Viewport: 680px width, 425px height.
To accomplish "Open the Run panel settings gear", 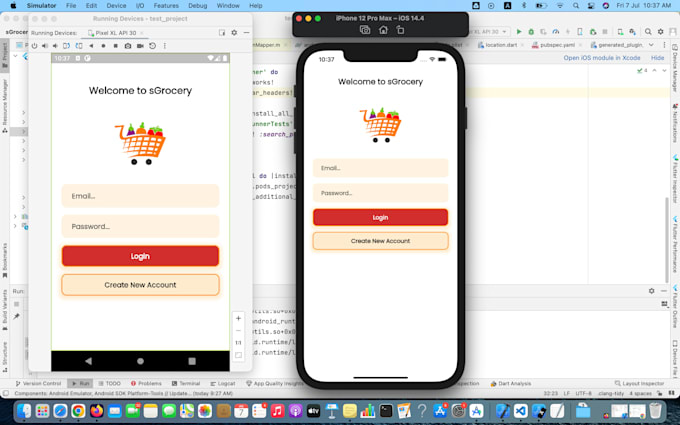I will (x=651, y=291).
